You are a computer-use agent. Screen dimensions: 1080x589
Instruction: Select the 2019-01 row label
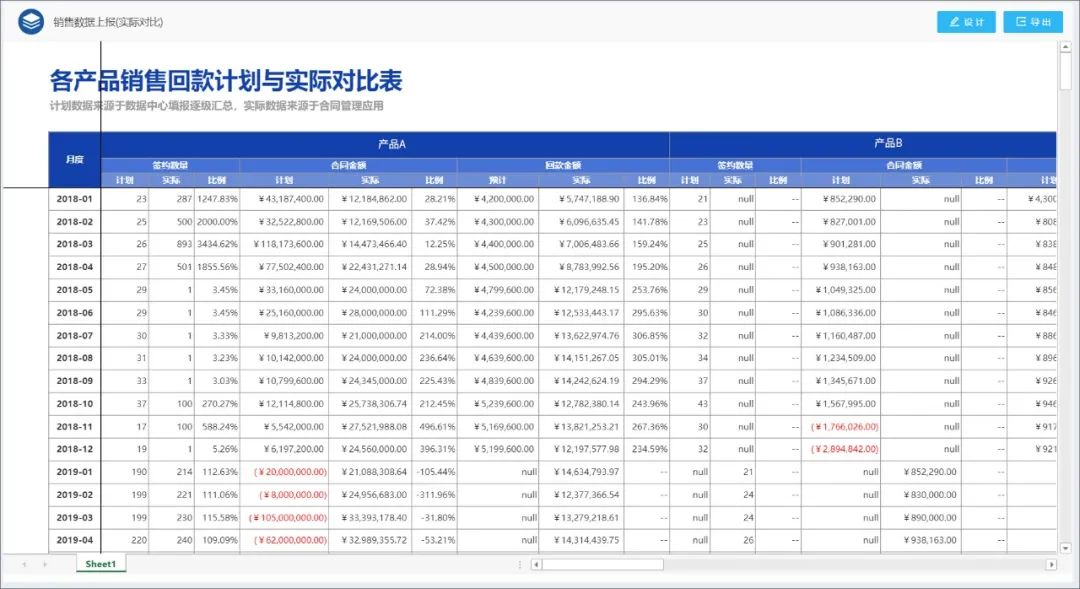(x=74, y=472)
